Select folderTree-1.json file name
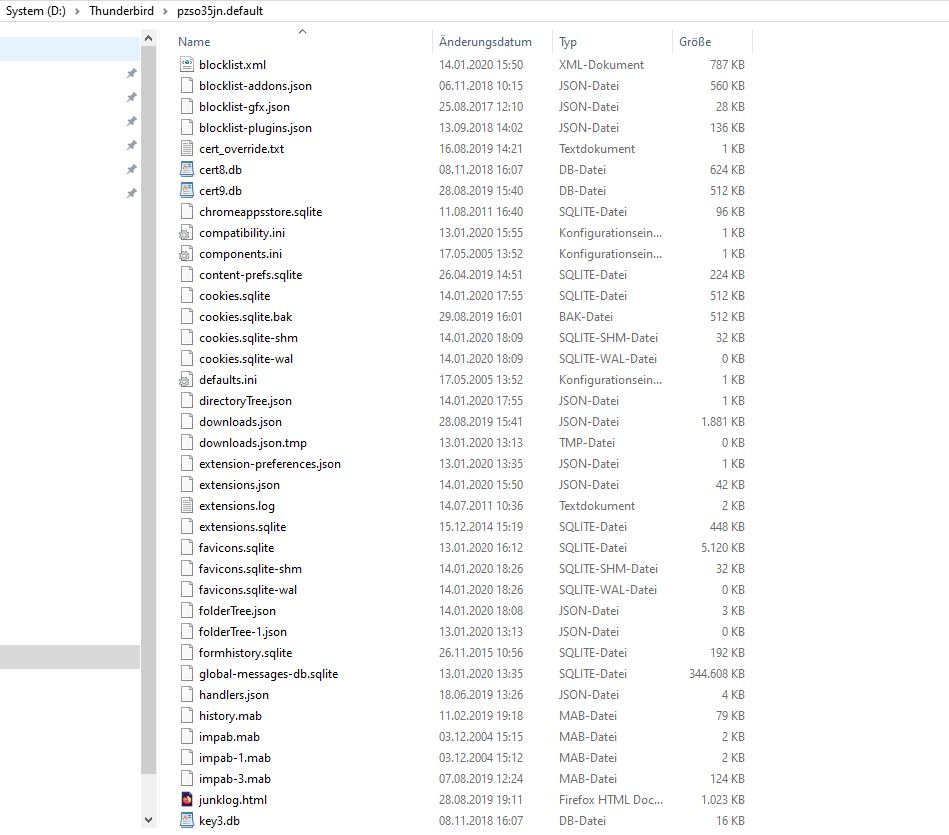This screenshot has width=949, height=835. click(x=243, y=632)
